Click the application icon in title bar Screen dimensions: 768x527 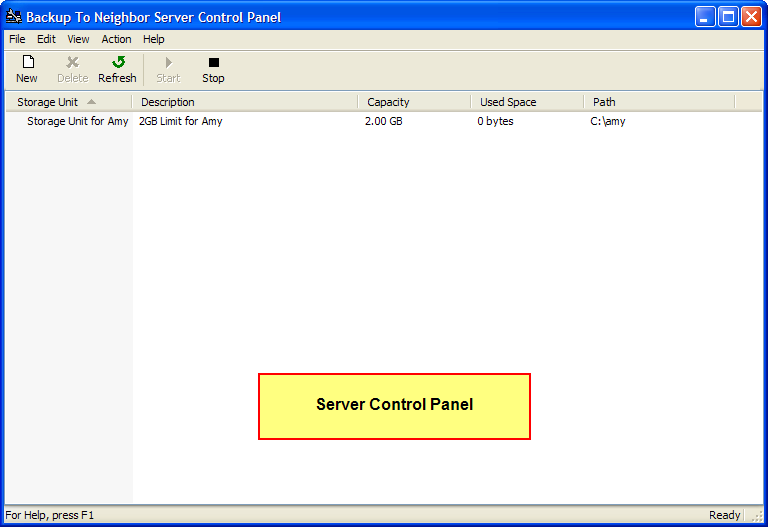point(14,17)
